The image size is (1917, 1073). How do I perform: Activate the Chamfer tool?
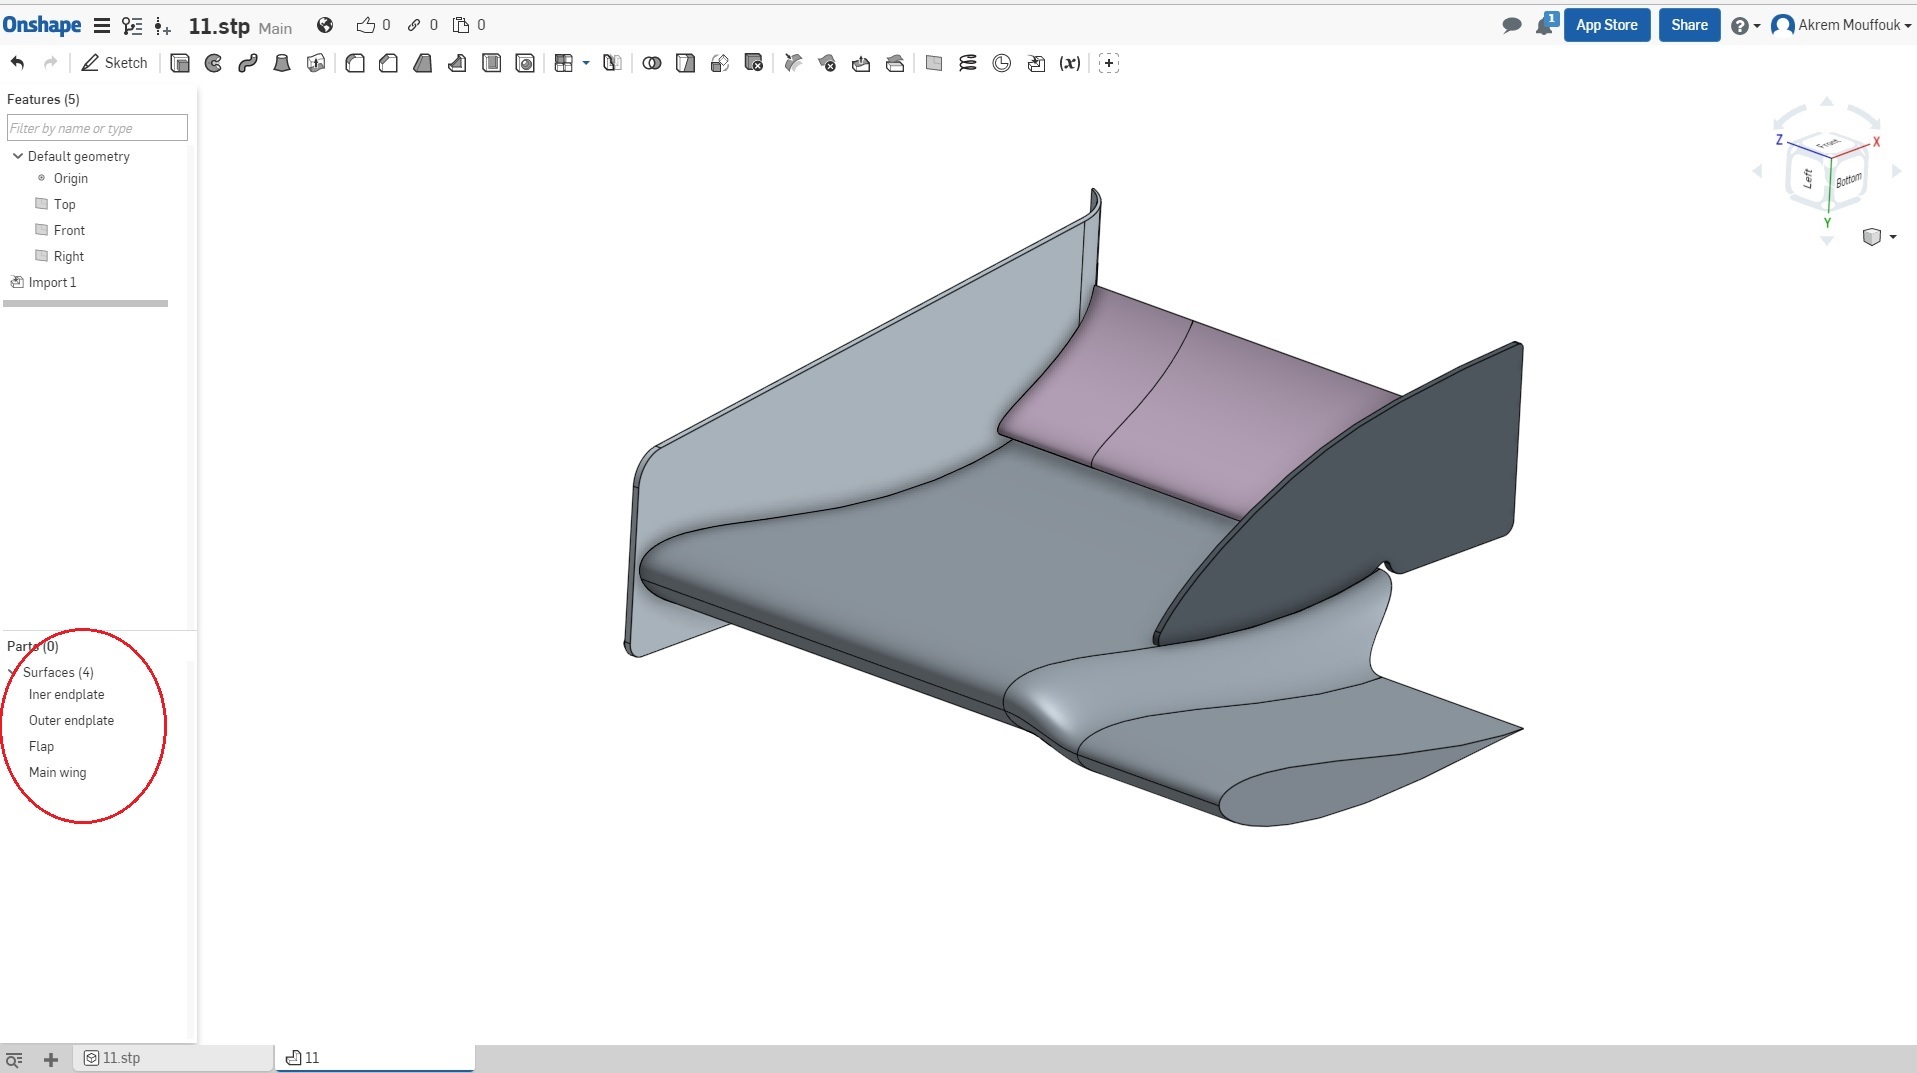click(389, 63)
